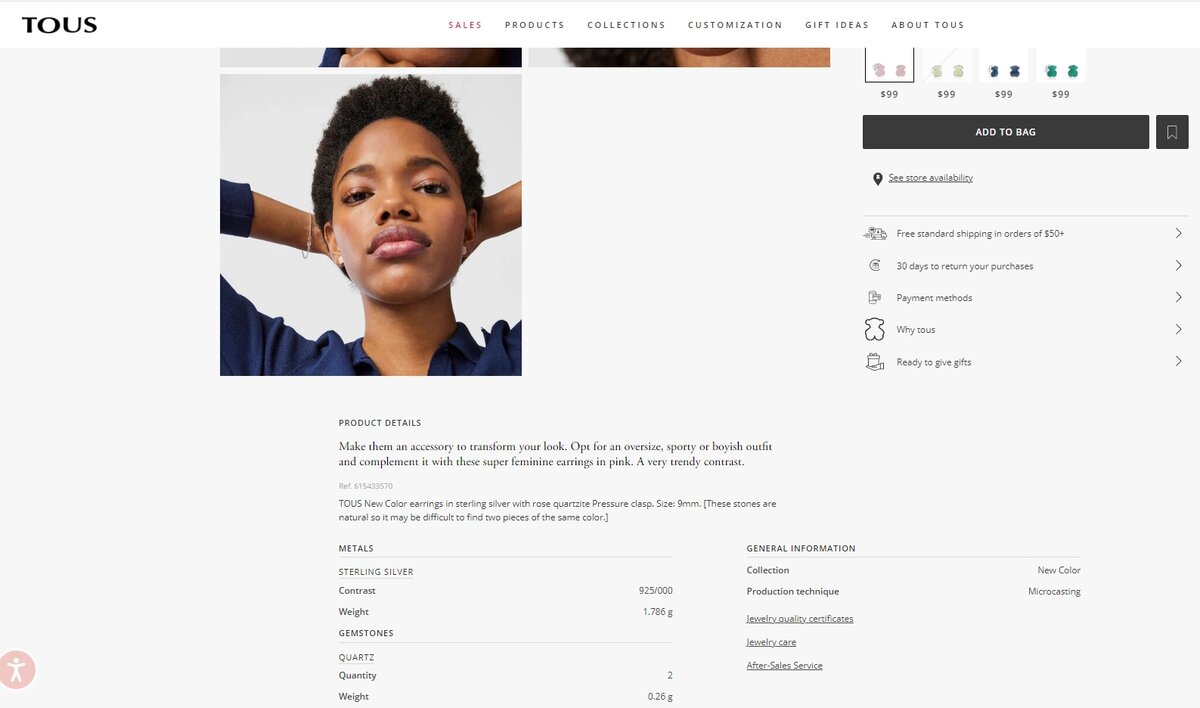
Task: Open the GIFT IDEAS menu
Action: click(837, 25)
